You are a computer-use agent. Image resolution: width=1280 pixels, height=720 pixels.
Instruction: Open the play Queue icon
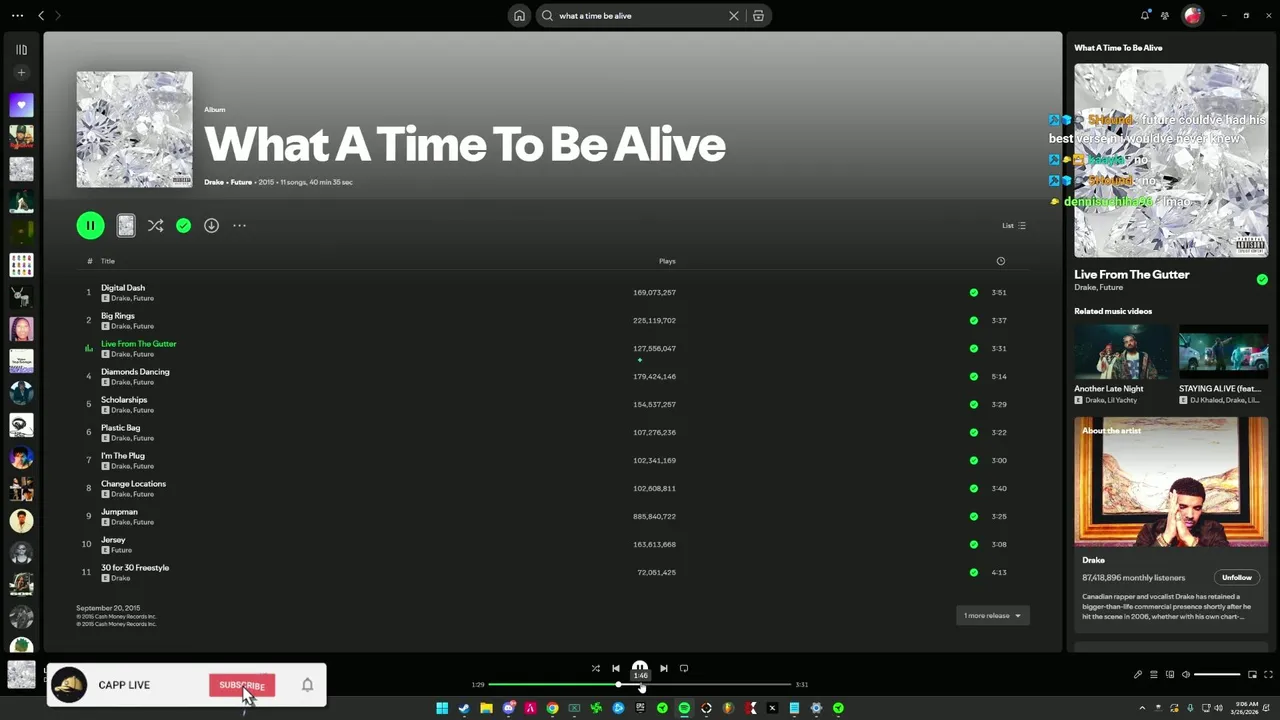[1154, 675]
